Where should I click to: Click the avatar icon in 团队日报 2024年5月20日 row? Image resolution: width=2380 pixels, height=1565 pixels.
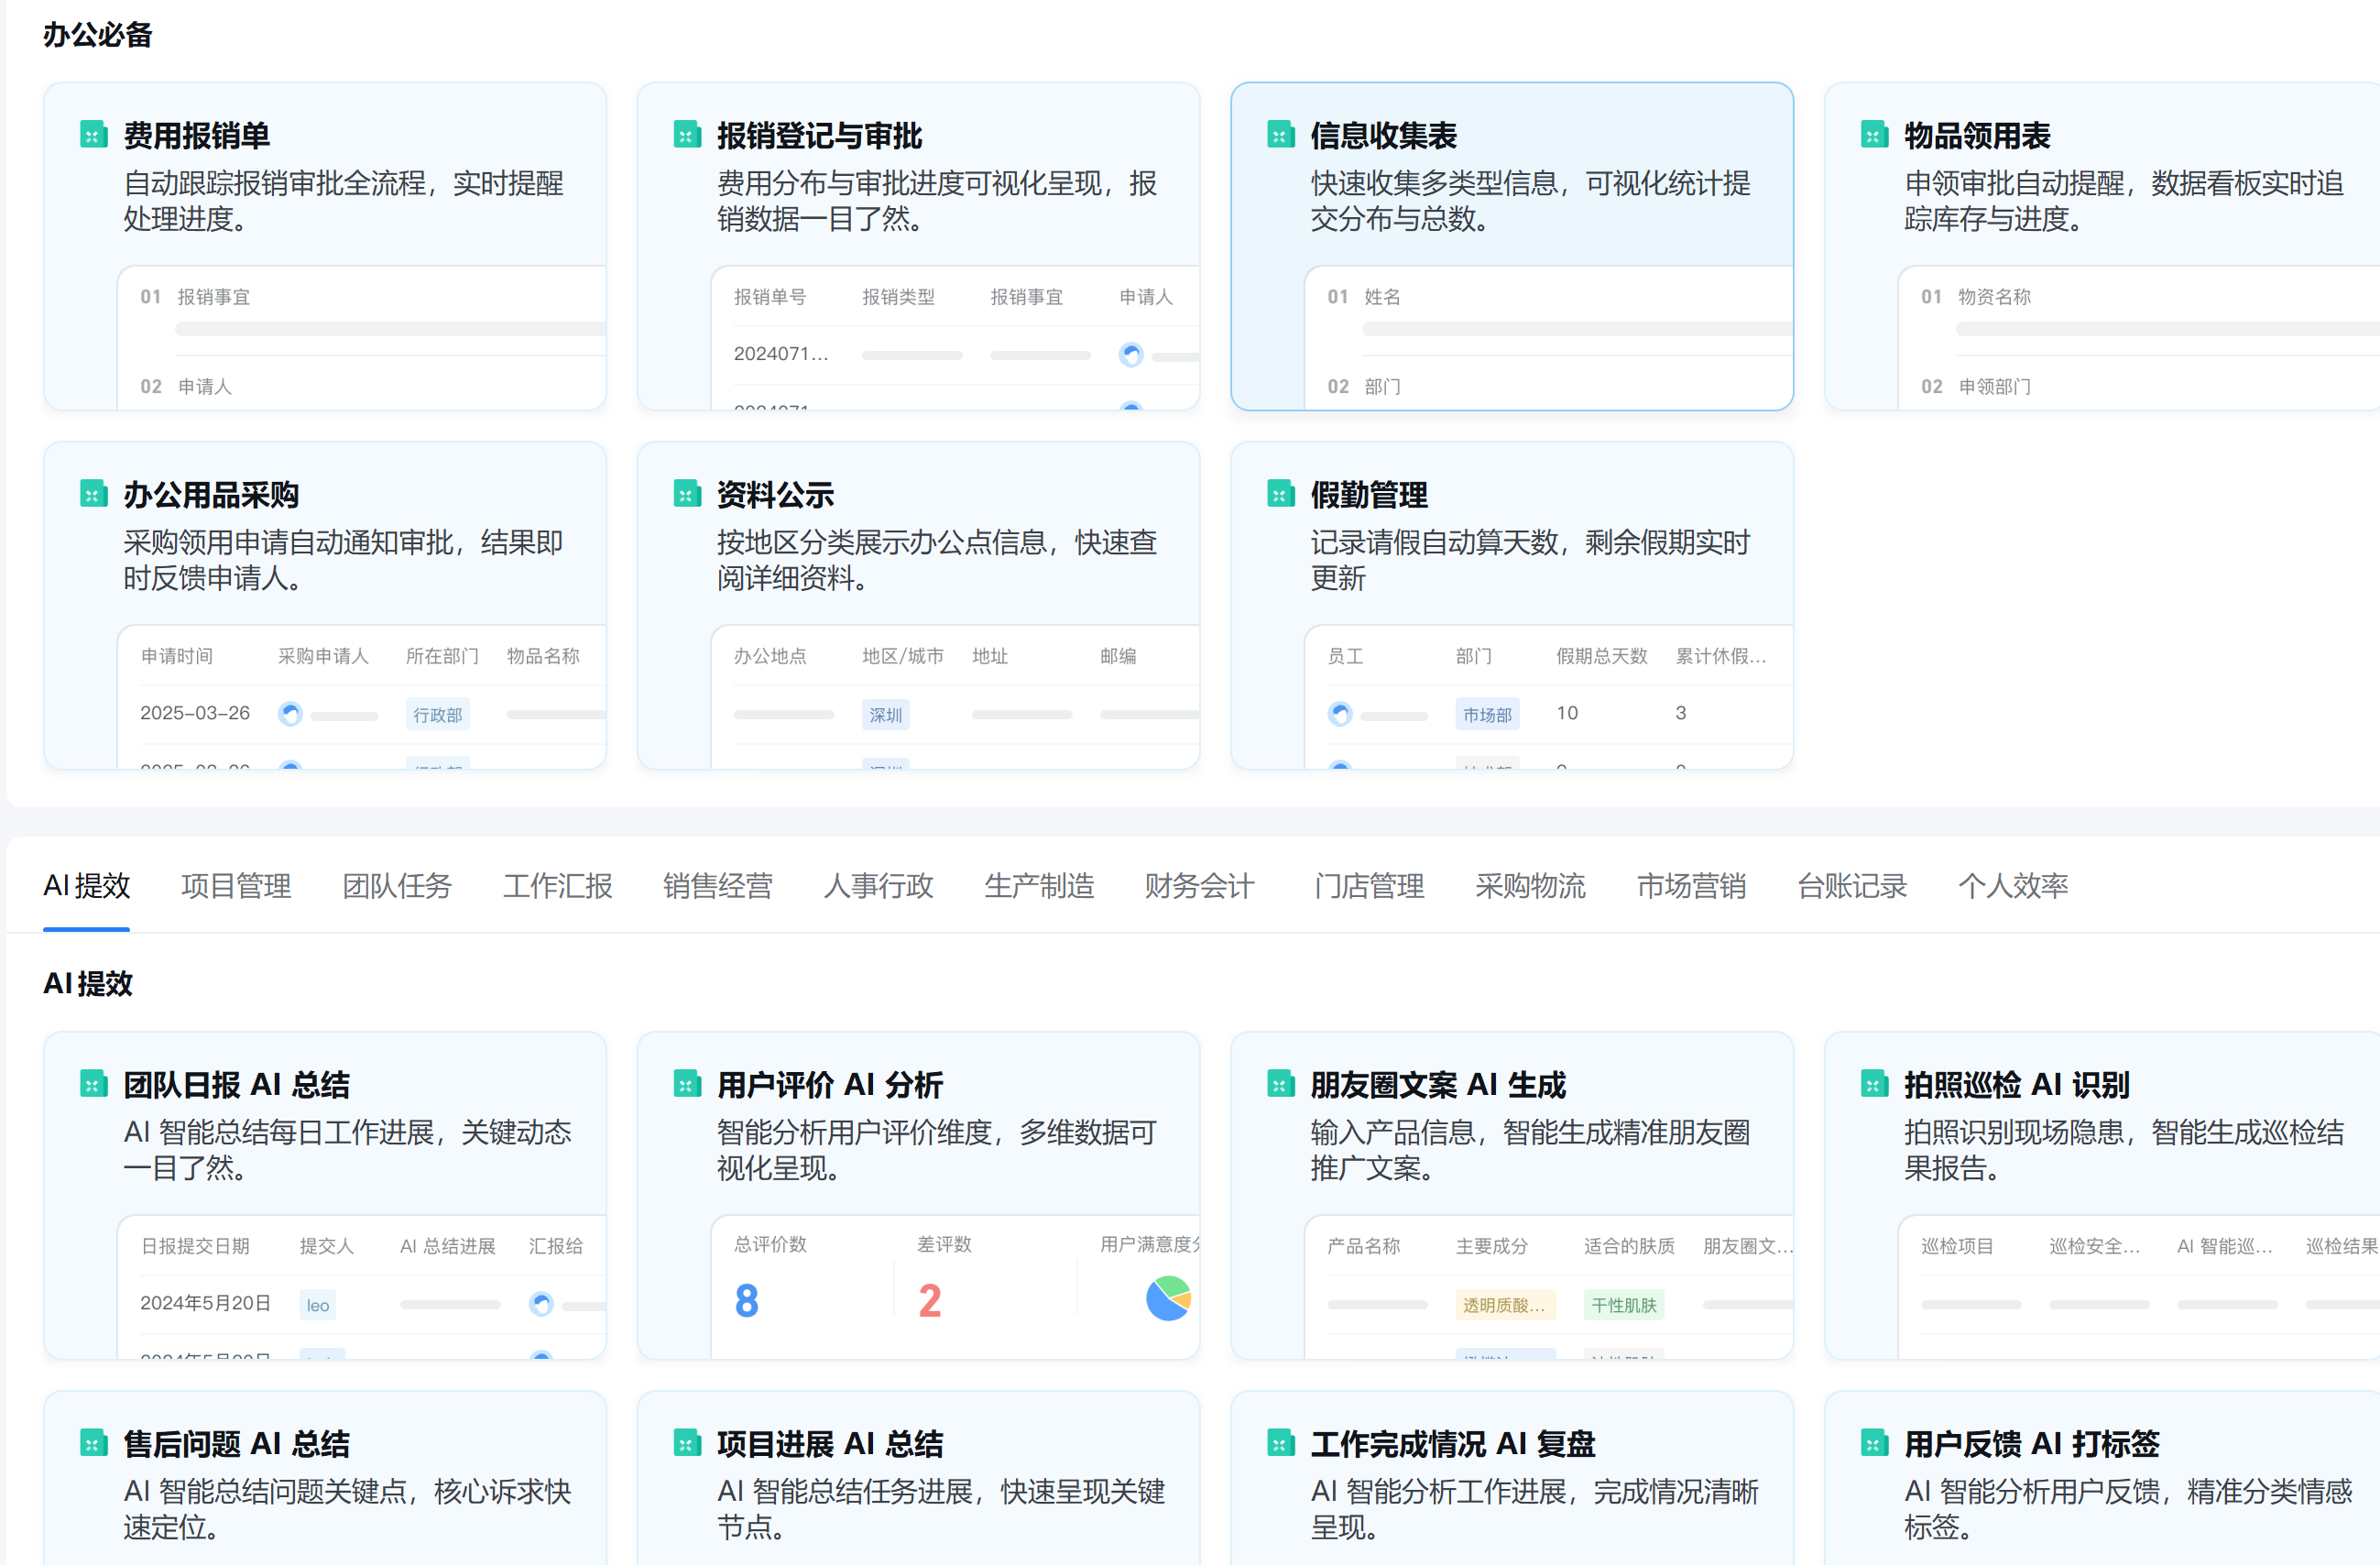coord(541,1304)
